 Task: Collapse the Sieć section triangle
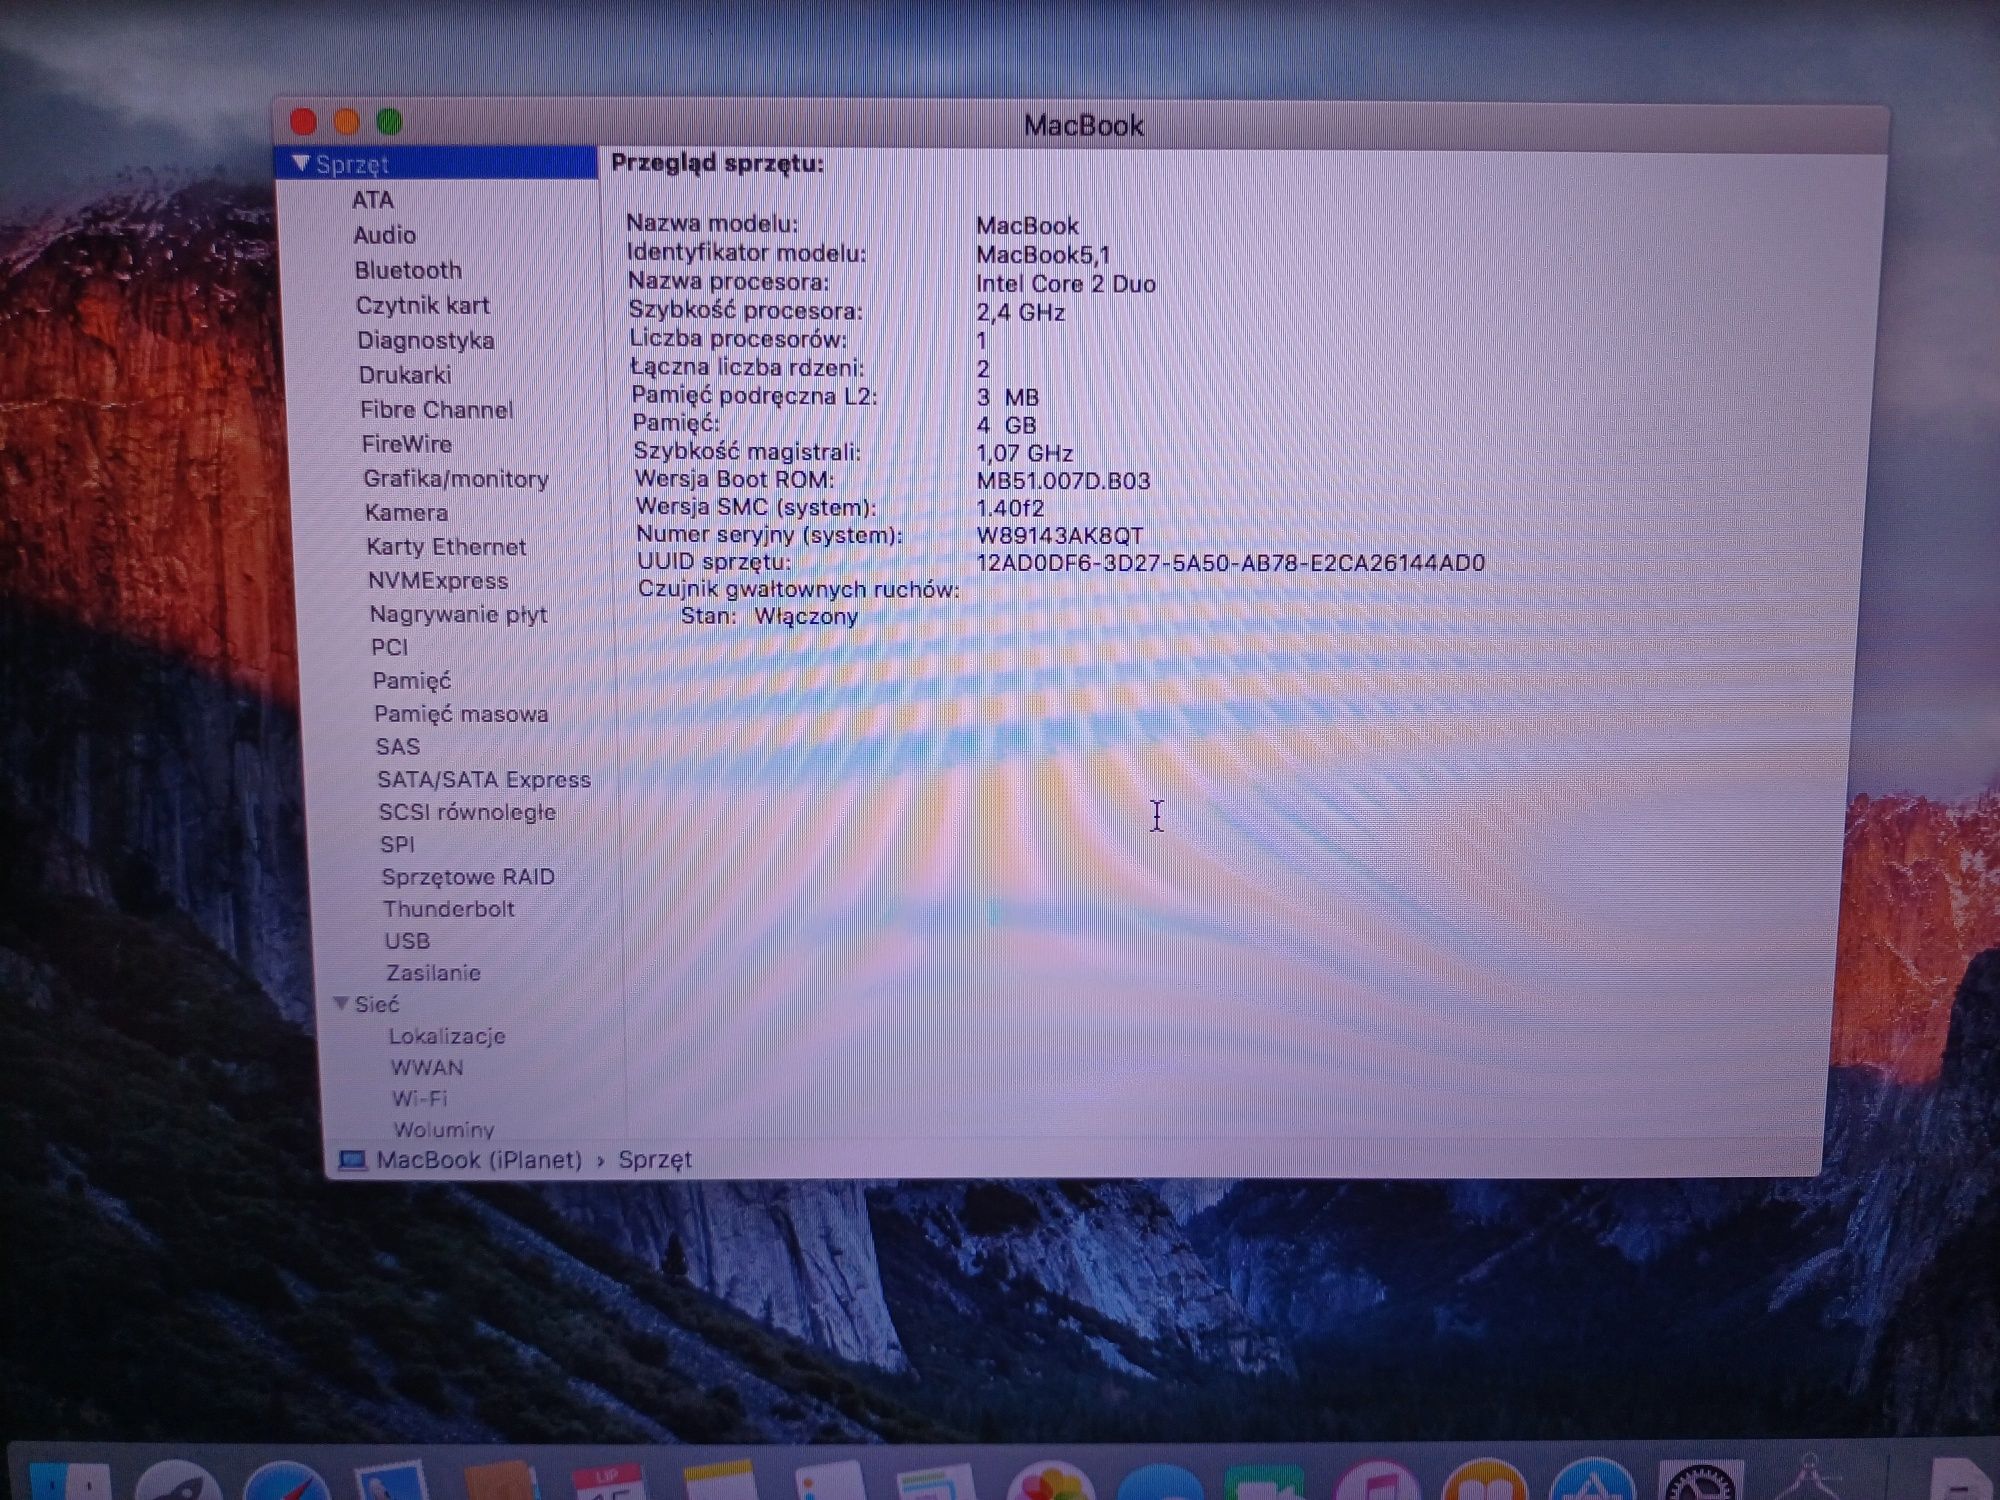pyautogui.click(x=341, y=1003)
